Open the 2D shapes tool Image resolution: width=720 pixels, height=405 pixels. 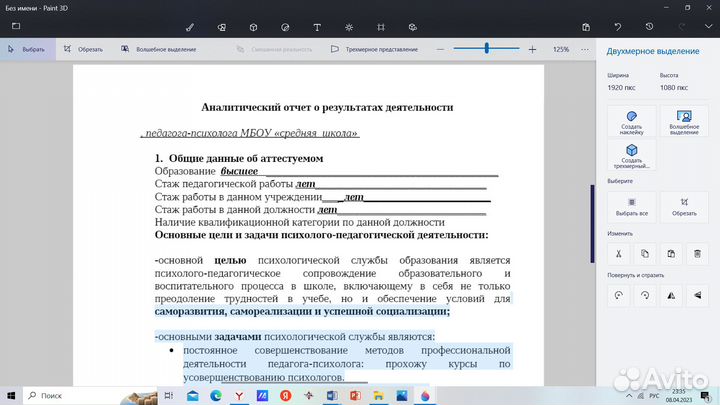tap(221, 27)
